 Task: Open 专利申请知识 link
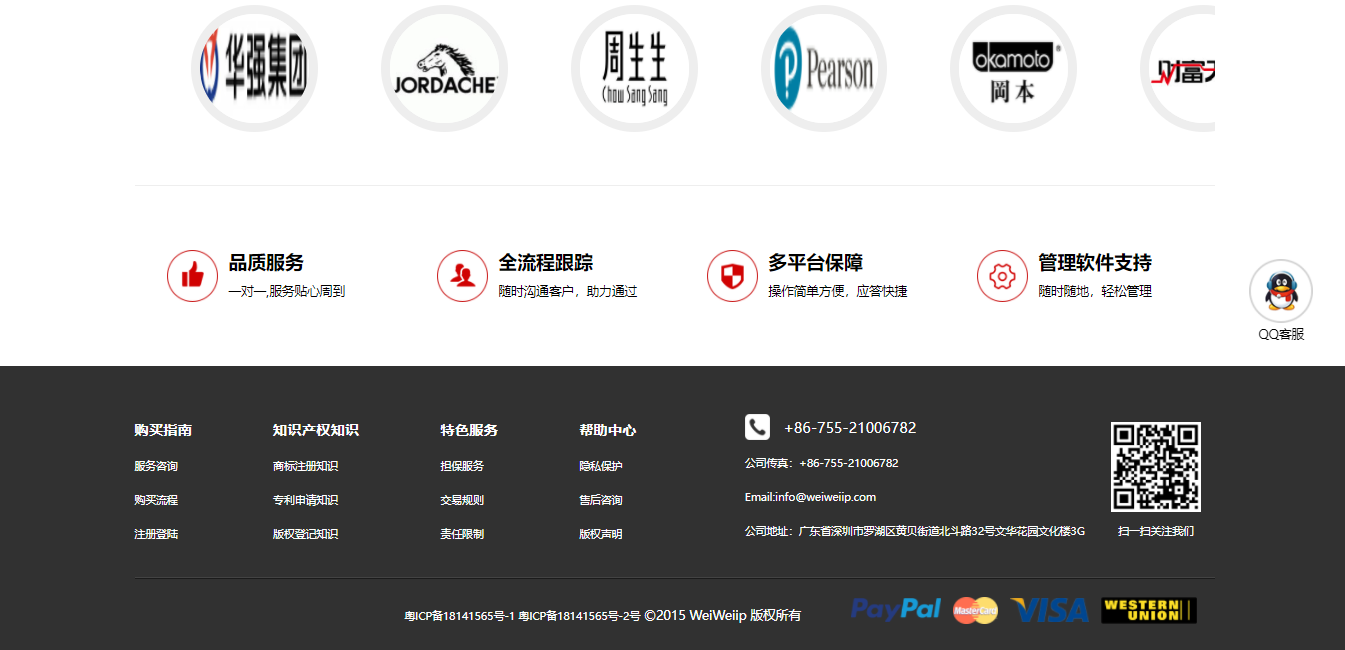305,500
